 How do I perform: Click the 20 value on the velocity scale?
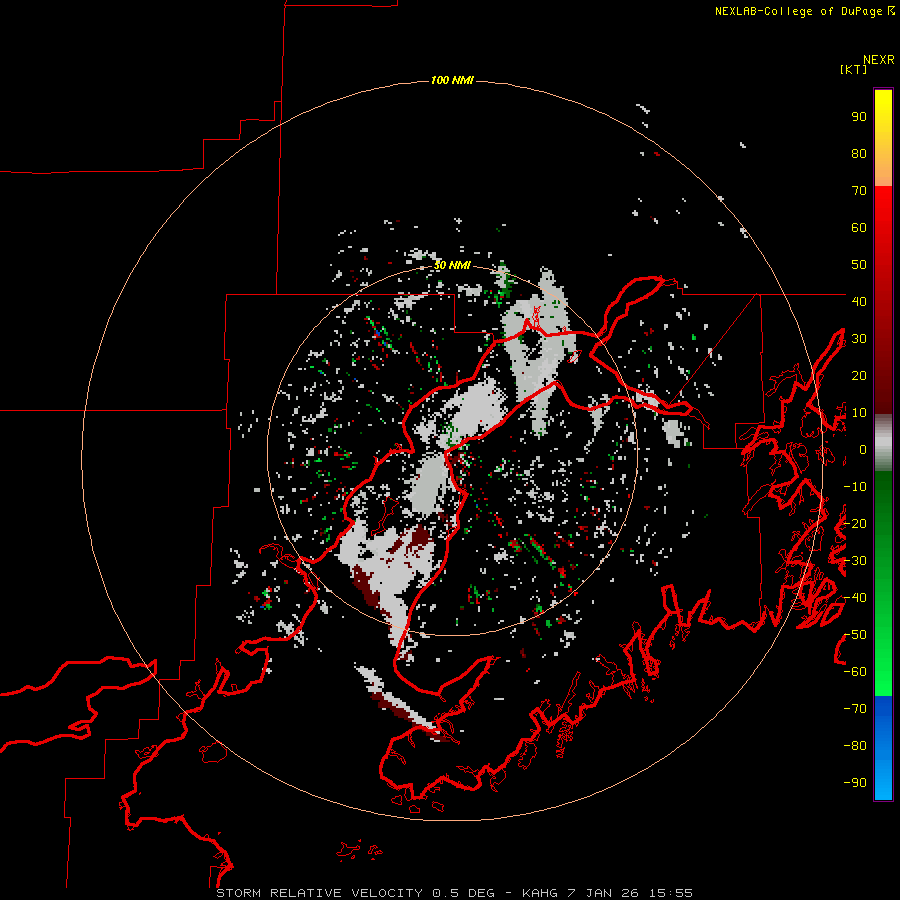tap(859, 376)
